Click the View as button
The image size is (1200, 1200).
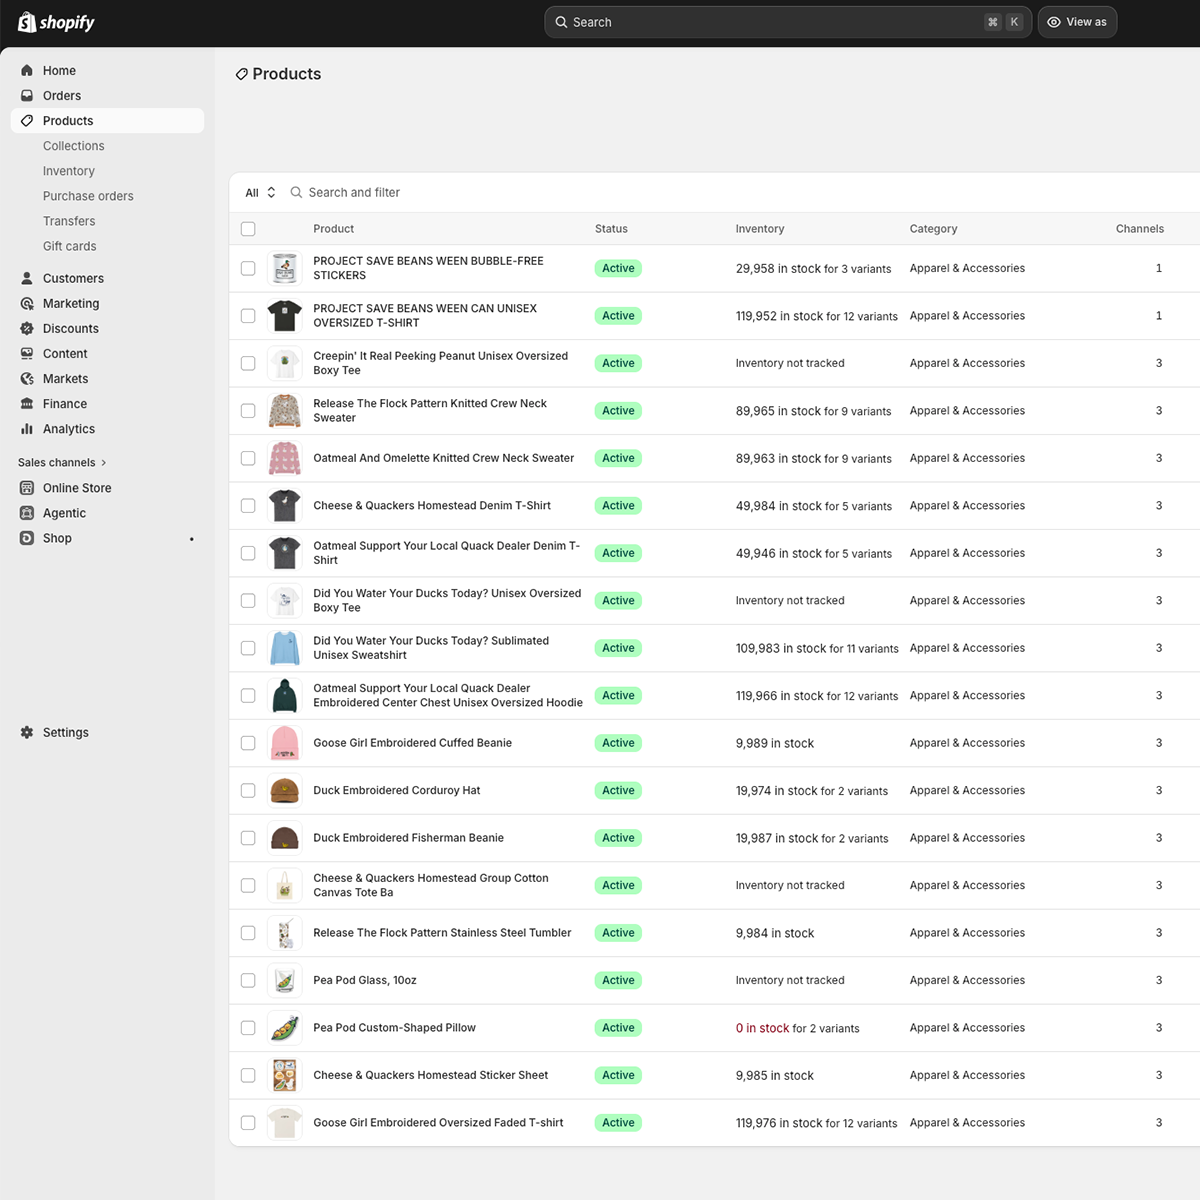(1077, 22)
